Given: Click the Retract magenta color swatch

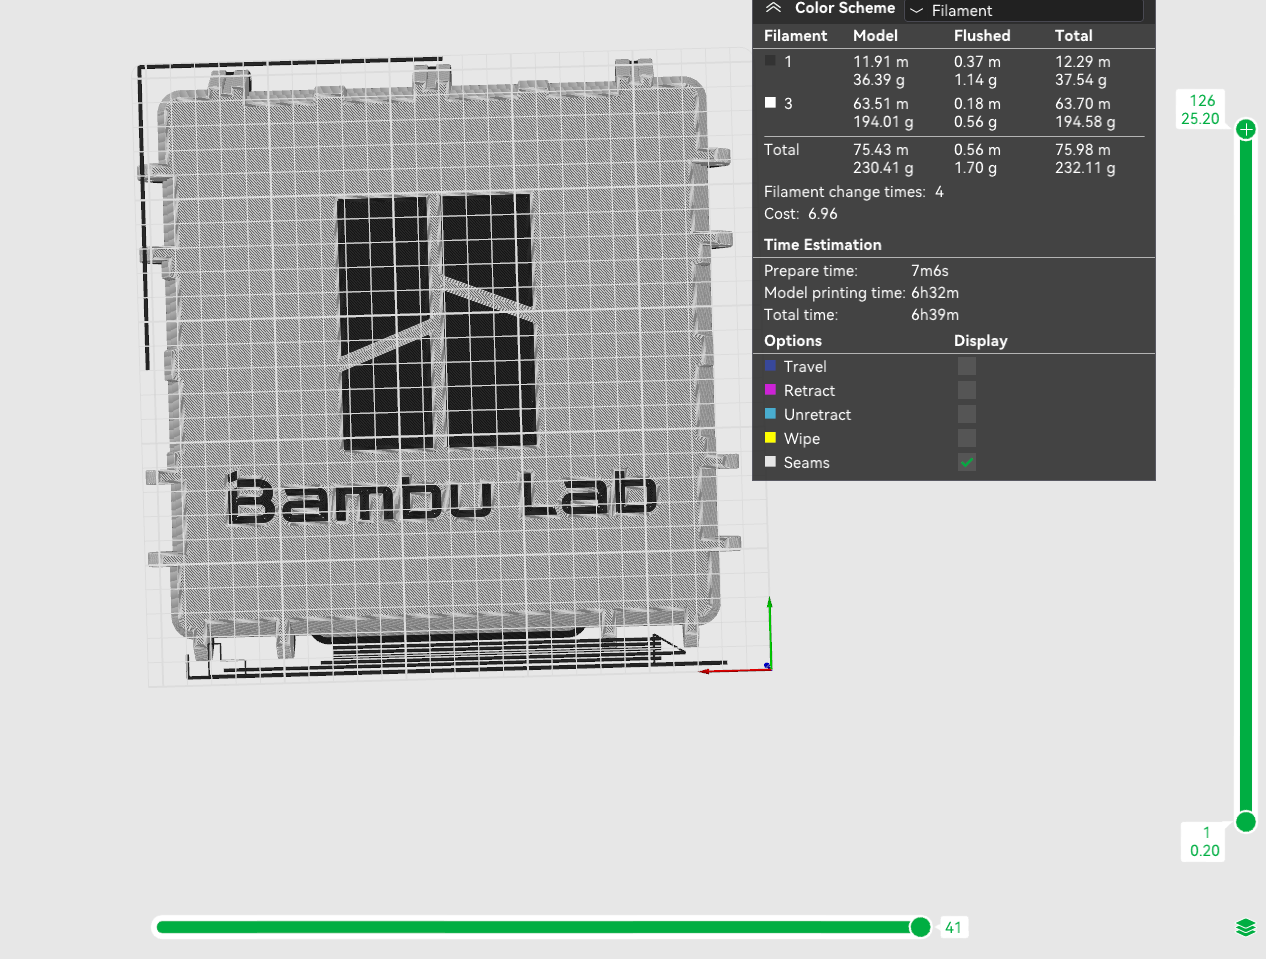Looking at the screenshot, I should pyautogui.click(x=770, y=390).
